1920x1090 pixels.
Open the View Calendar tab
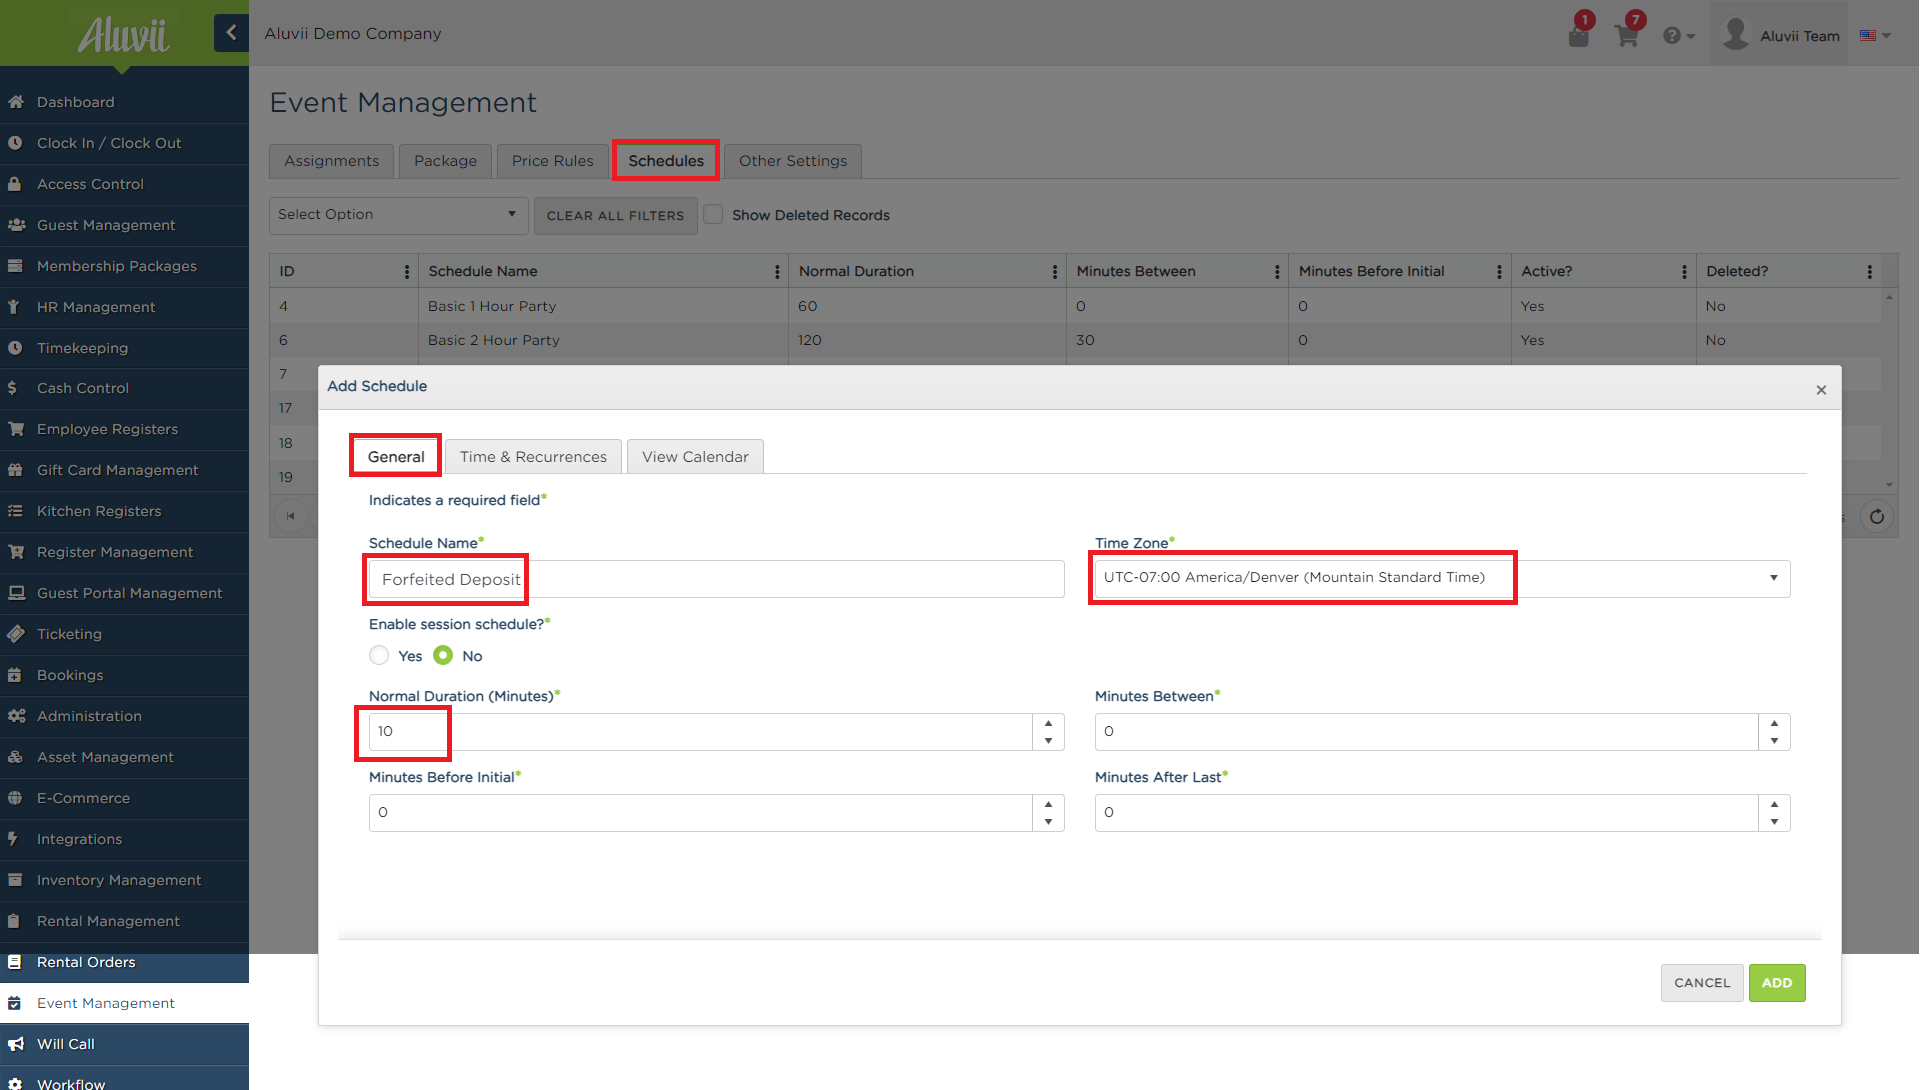[x=695, y=457]
